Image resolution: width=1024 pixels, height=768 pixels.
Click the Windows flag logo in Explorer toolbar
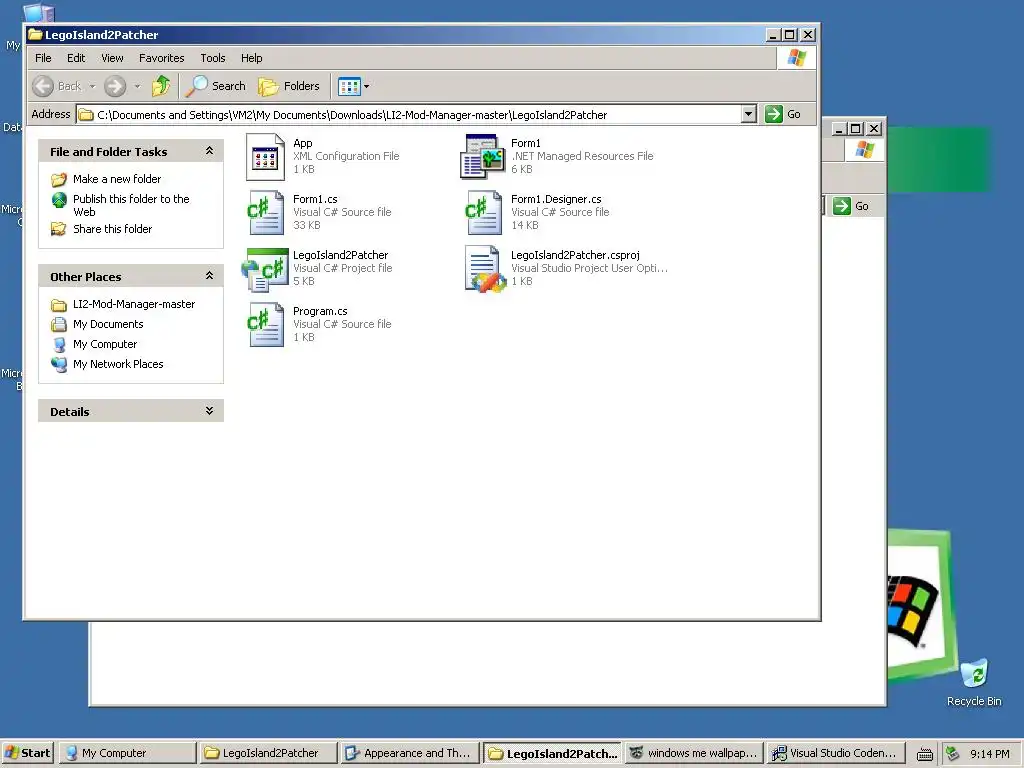[x=797, y=58]
